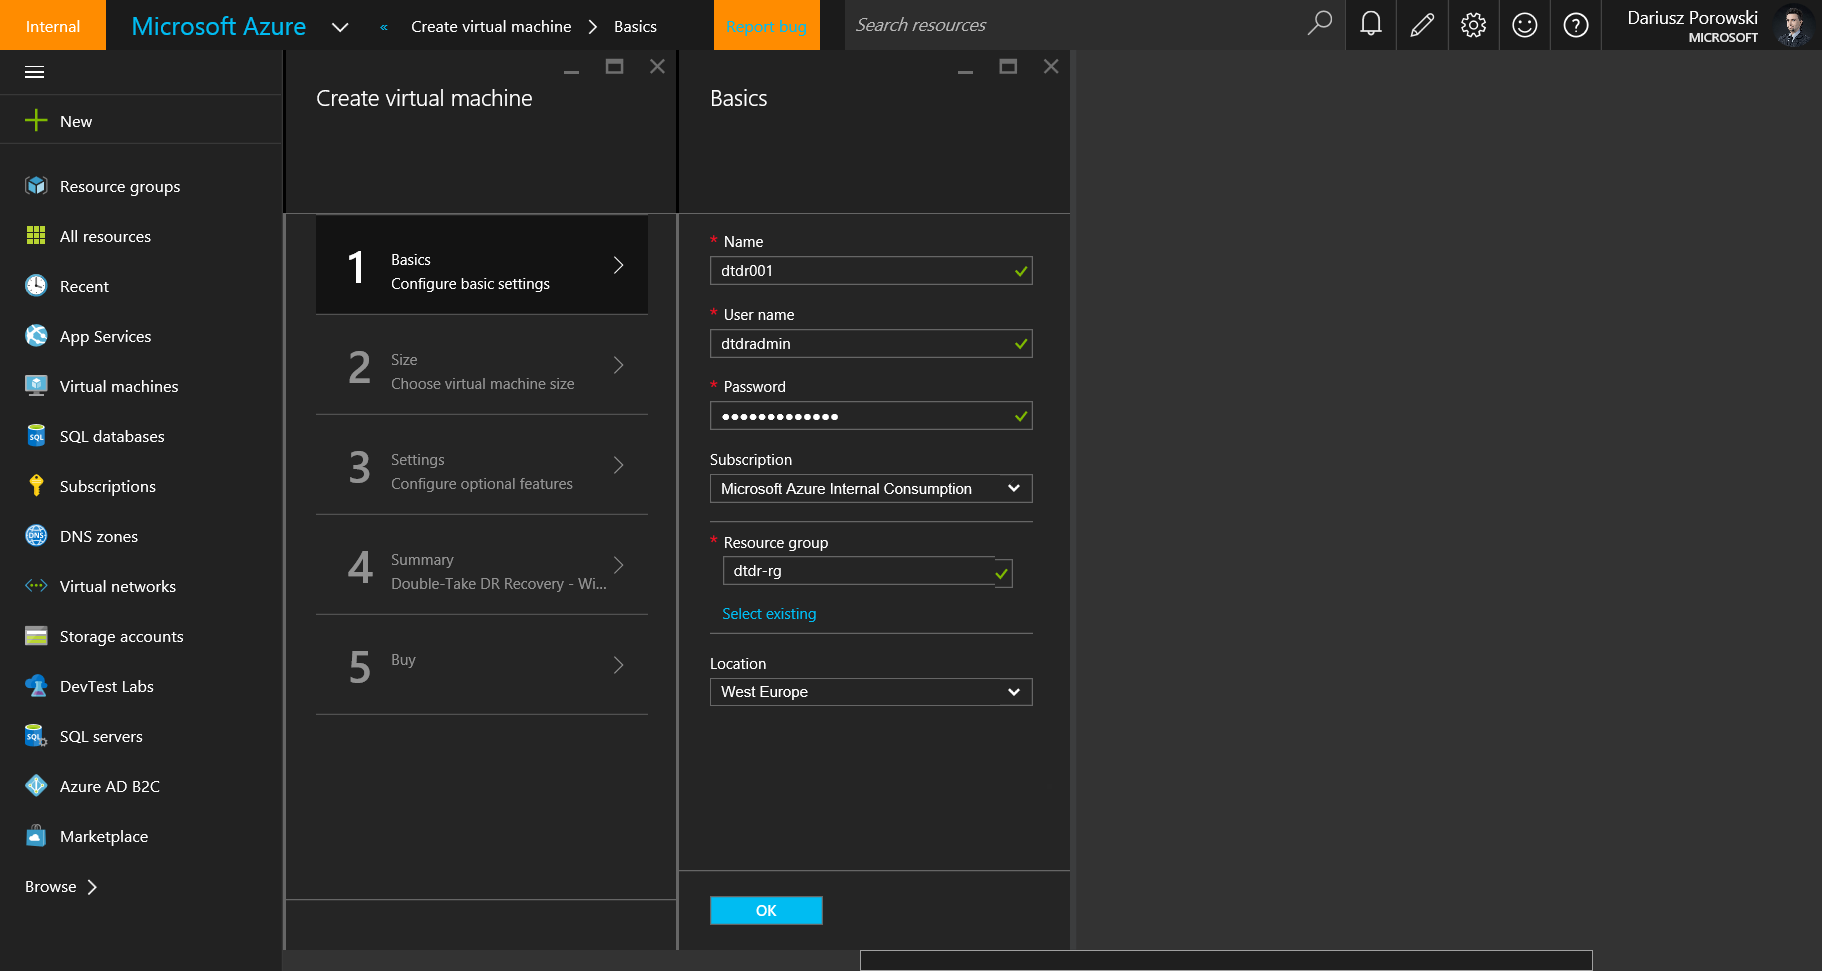Click the User name input field
Image resolution: width=1822 pixels, height=971 pixels.
pyautogui.click(x=871, y=344)
